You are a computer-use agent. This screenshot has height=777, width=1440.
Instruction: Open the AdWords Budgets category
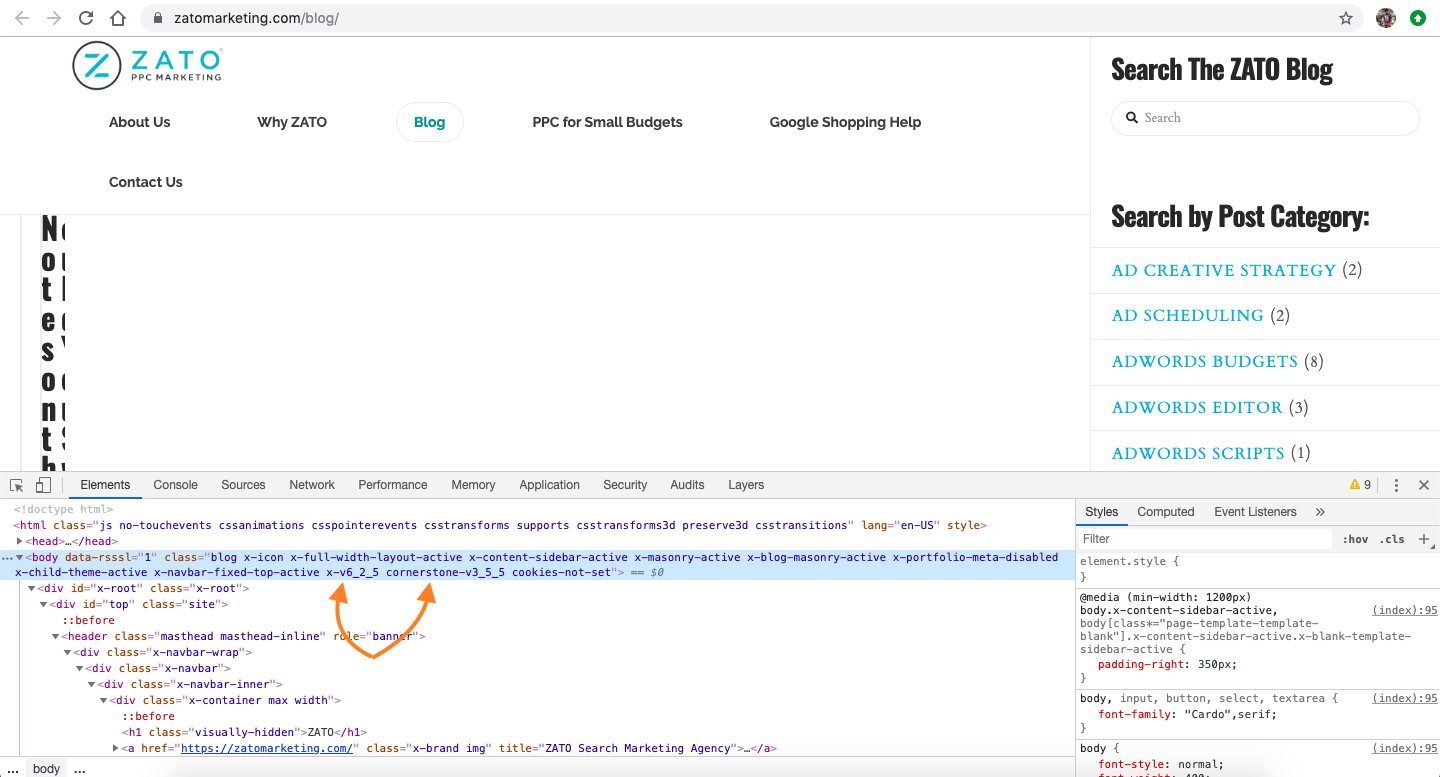(x=1205, y=362)
